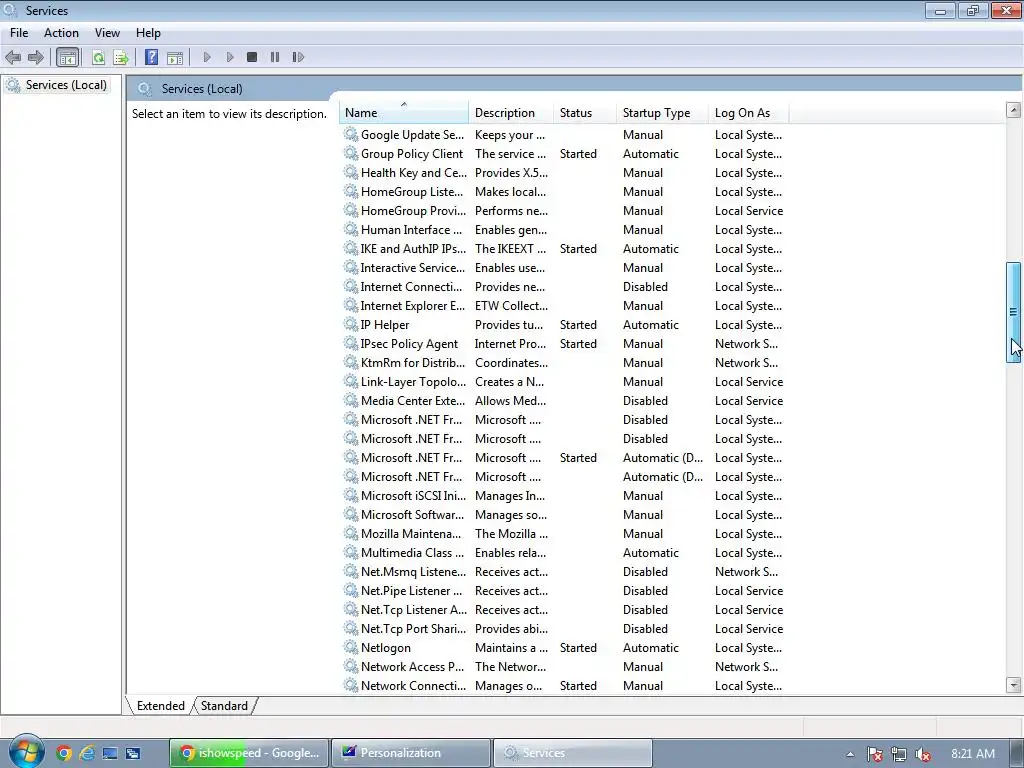
Task: Select the Mozilla Maintena... service
Action: [x=564, y=534]
